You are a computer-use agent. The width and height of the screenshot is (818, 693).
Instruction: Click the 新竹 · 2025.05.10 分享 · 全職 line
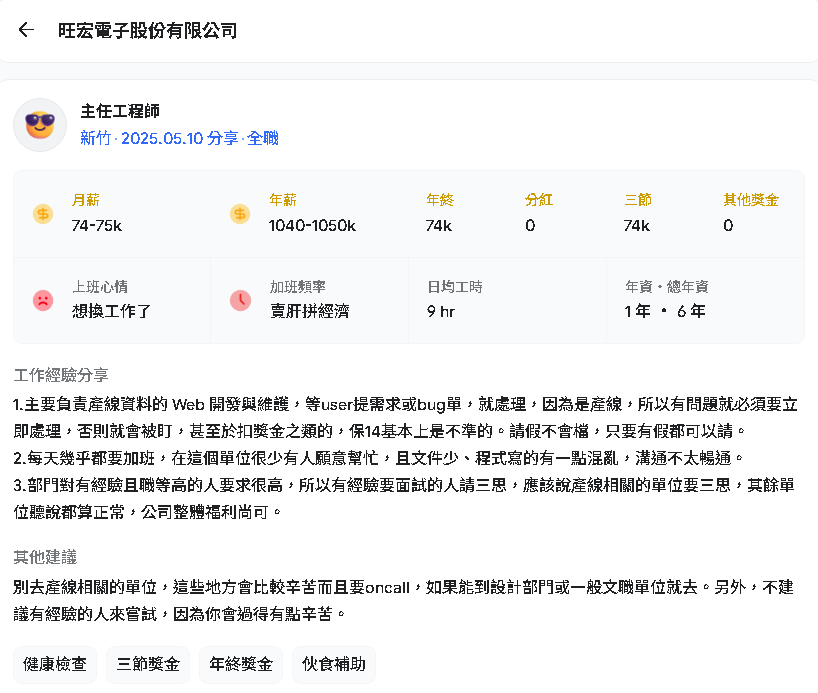pos(179,138)
